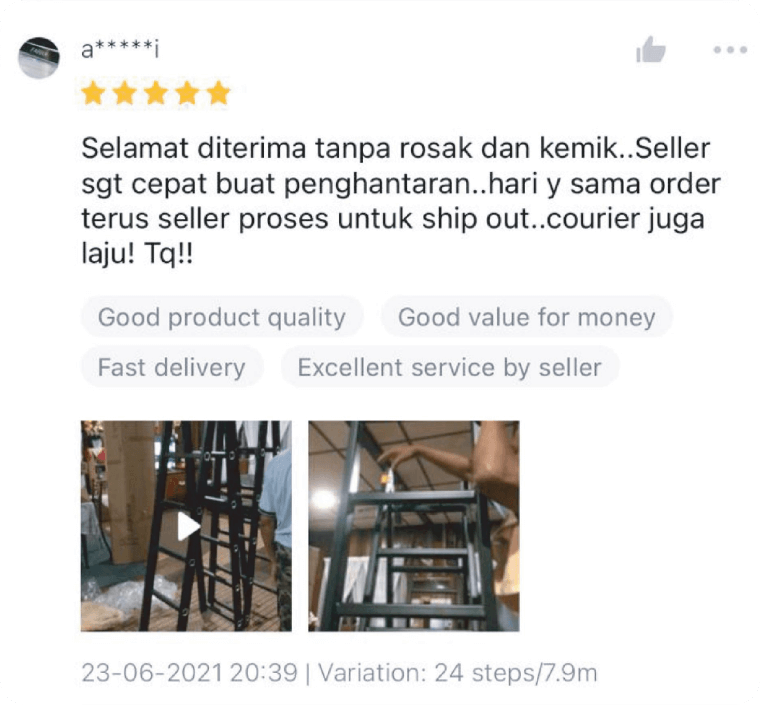
Task: Open the first video thumbnail of ladder
Action: tap(186, 526)
